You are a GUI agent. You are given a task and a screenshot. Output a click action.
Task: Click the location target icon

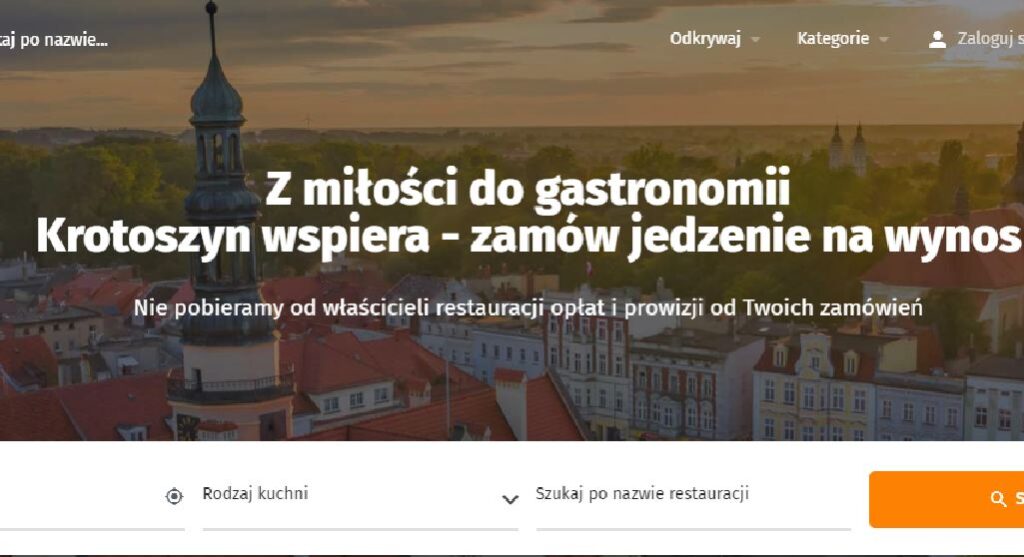174,496
